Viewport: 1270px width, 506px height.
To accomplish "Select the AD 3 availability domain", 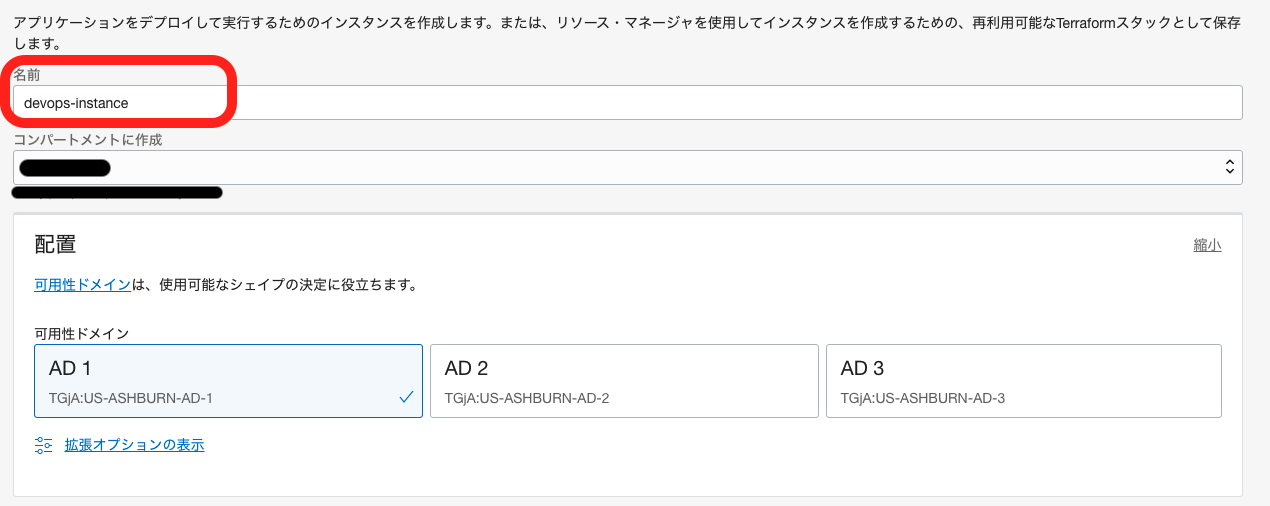I will 1023,380.
